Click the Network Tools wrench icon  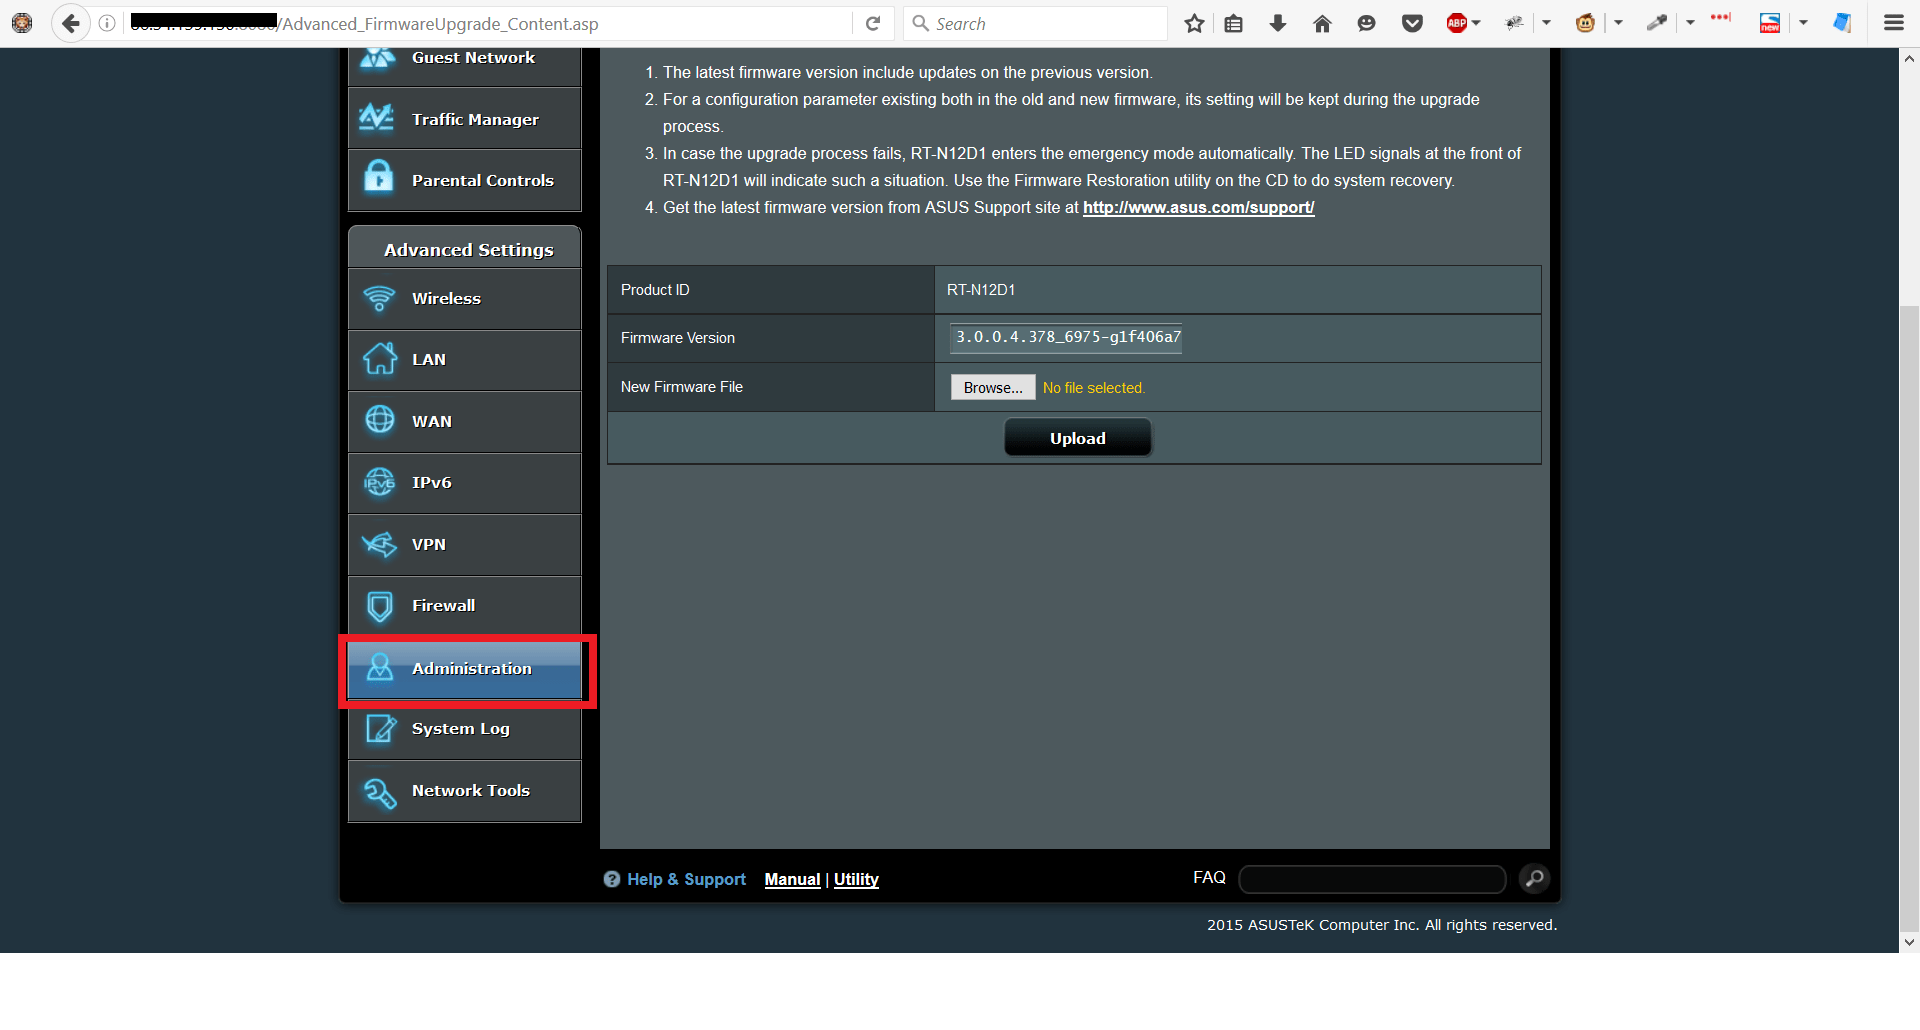coord(380,792)
